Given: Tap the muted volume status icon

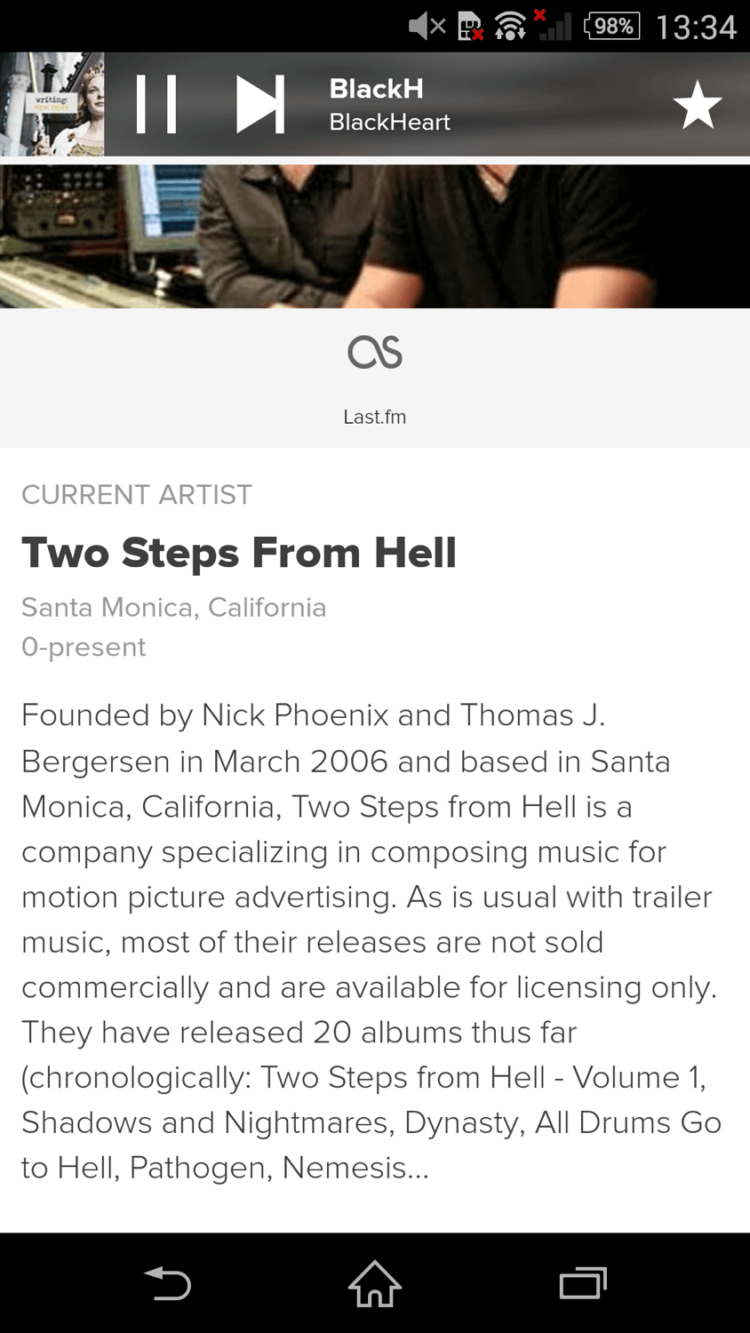Looking at the screenshot, I should (427, 26).
